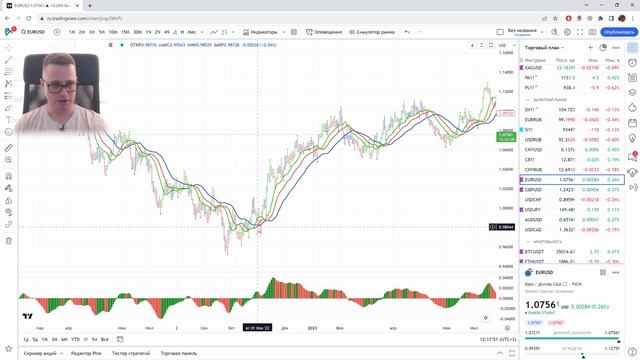Viewport: 640px width, 360px height.
Task: Switch to the monthly timeframe
Action: point(192,32)
